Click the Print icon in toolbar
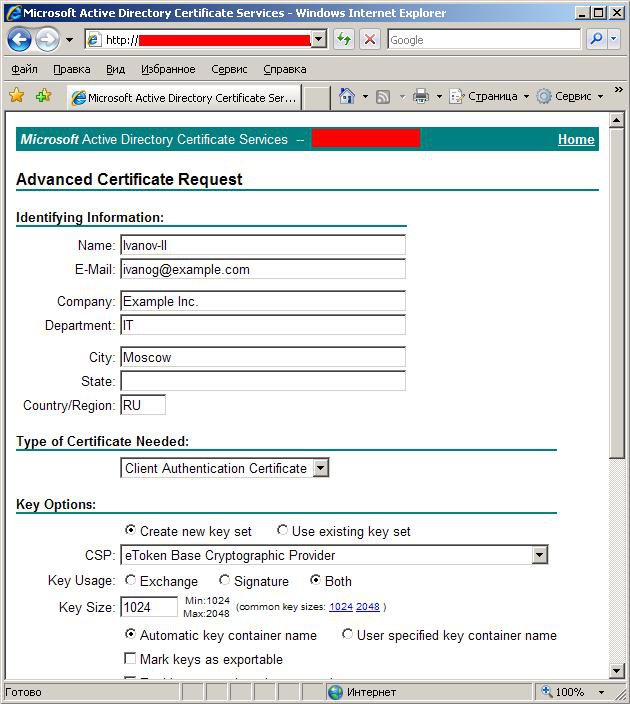 421,96
